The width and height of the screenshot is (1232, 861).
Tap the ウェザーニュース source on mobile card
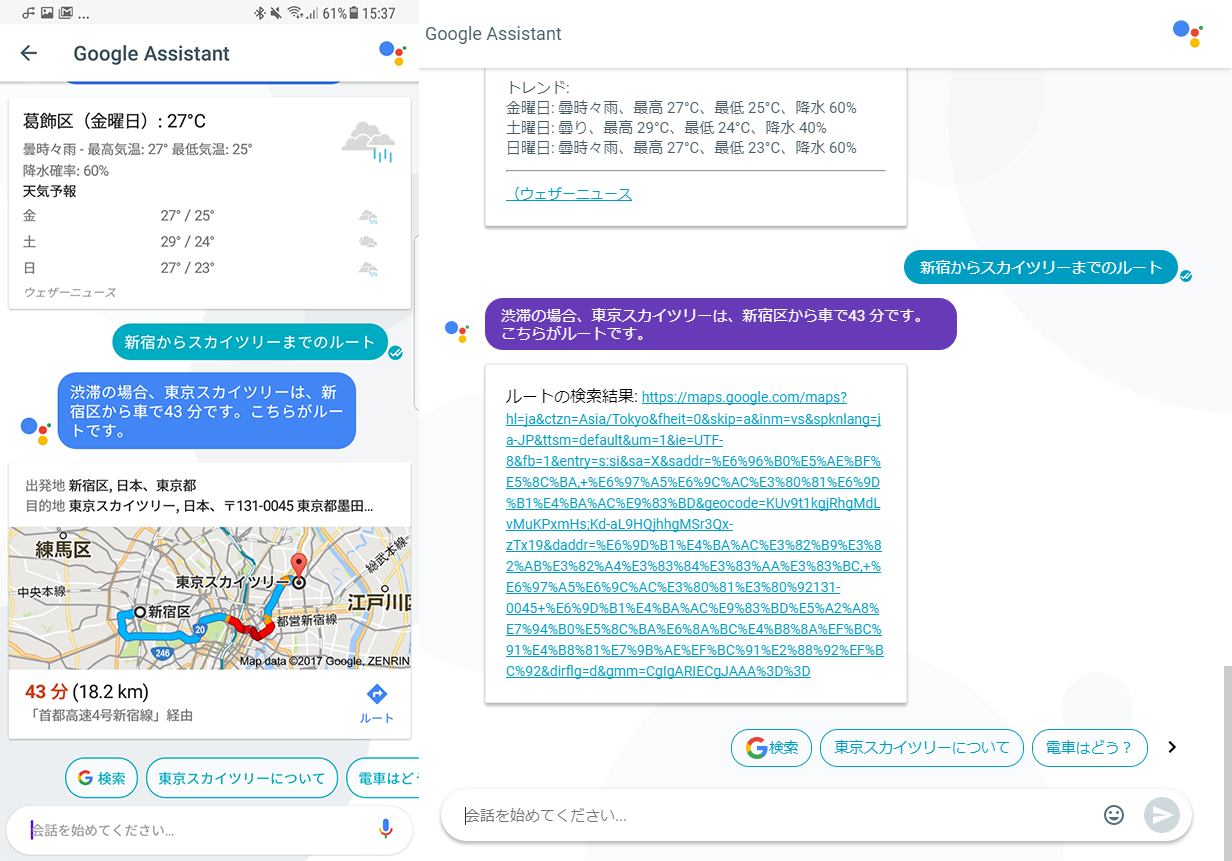[x=70, y=292]
